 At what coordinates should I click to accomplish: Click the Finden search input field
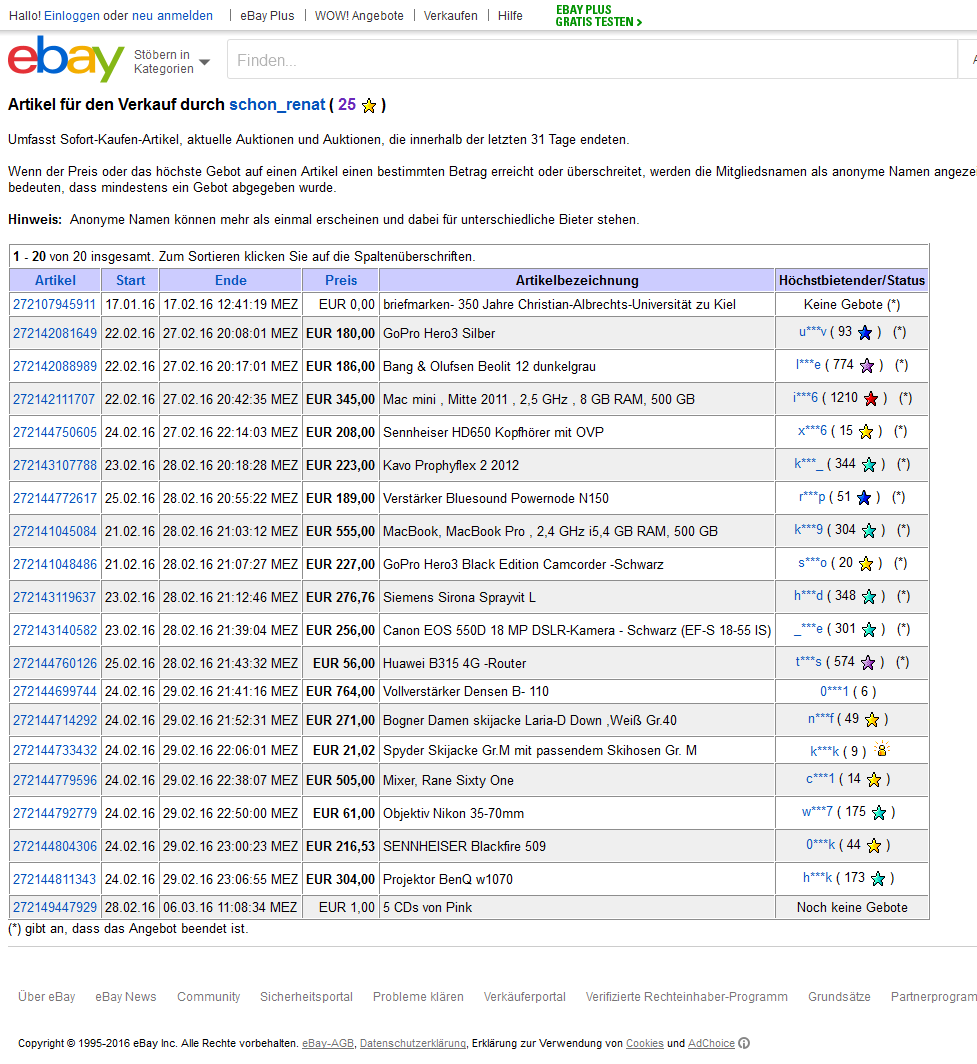coord(592,60)
